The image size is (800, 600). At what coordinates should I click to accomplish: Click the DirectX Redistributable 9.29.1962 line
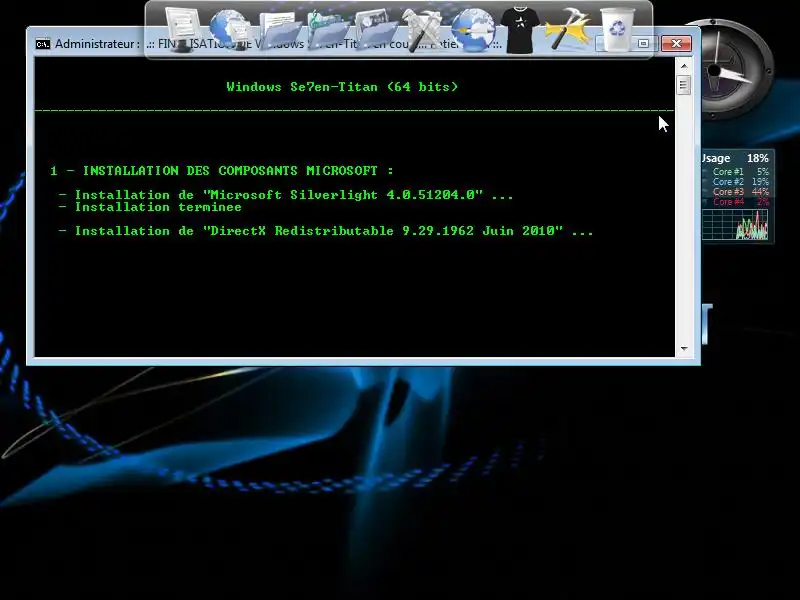click(326, 231)
